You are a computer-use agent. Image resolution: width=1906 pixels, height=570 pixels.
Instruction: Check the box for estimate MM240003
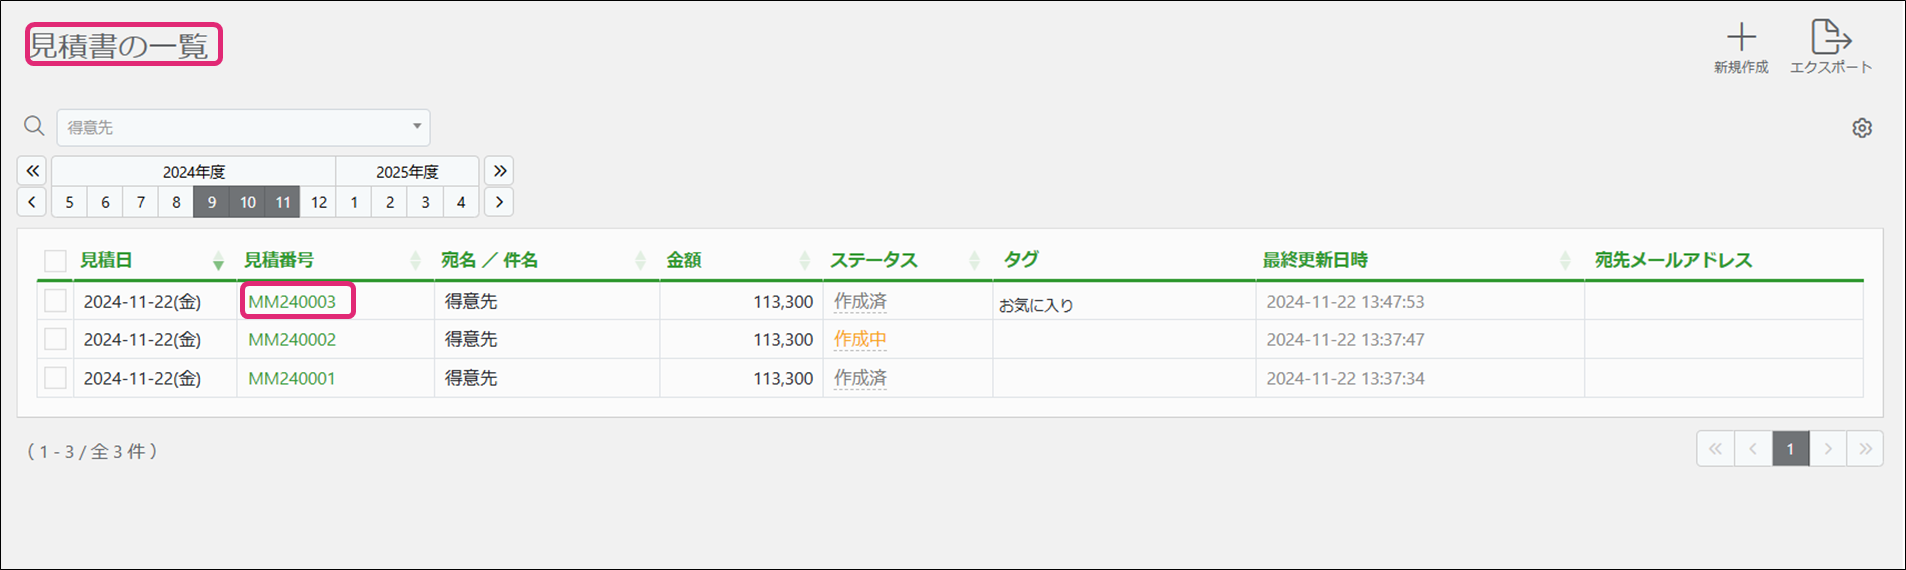(x=56, y=301)
